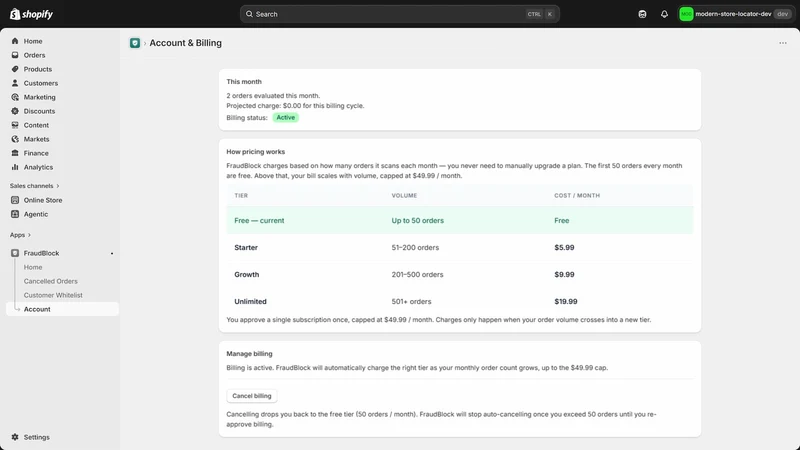Click the Starter tier name
800x450 pixels.
point(246,247)
